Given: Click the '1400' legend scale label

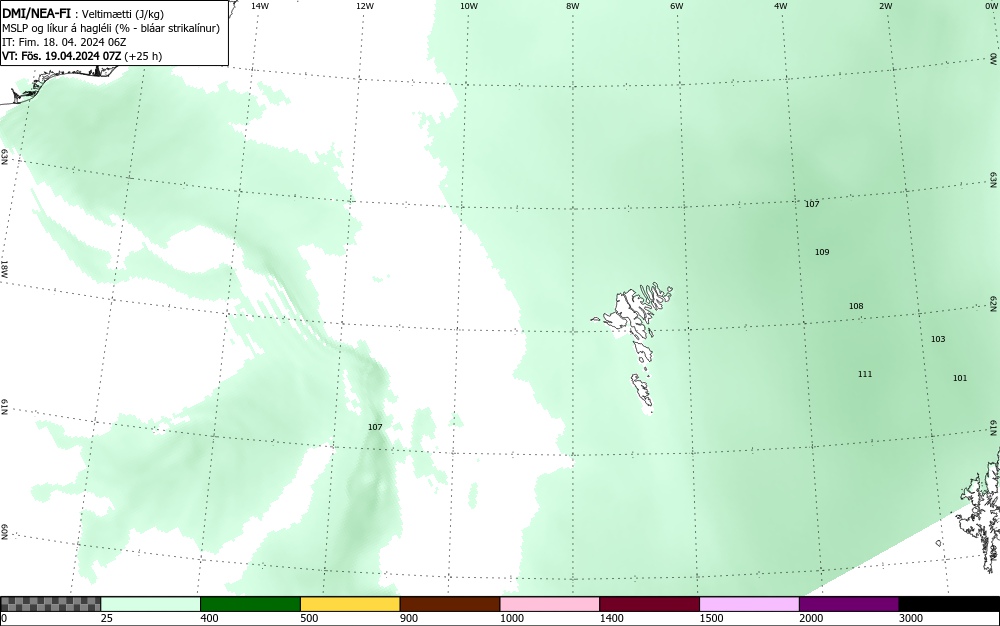Looking at the screenshot, I should 612,618.
